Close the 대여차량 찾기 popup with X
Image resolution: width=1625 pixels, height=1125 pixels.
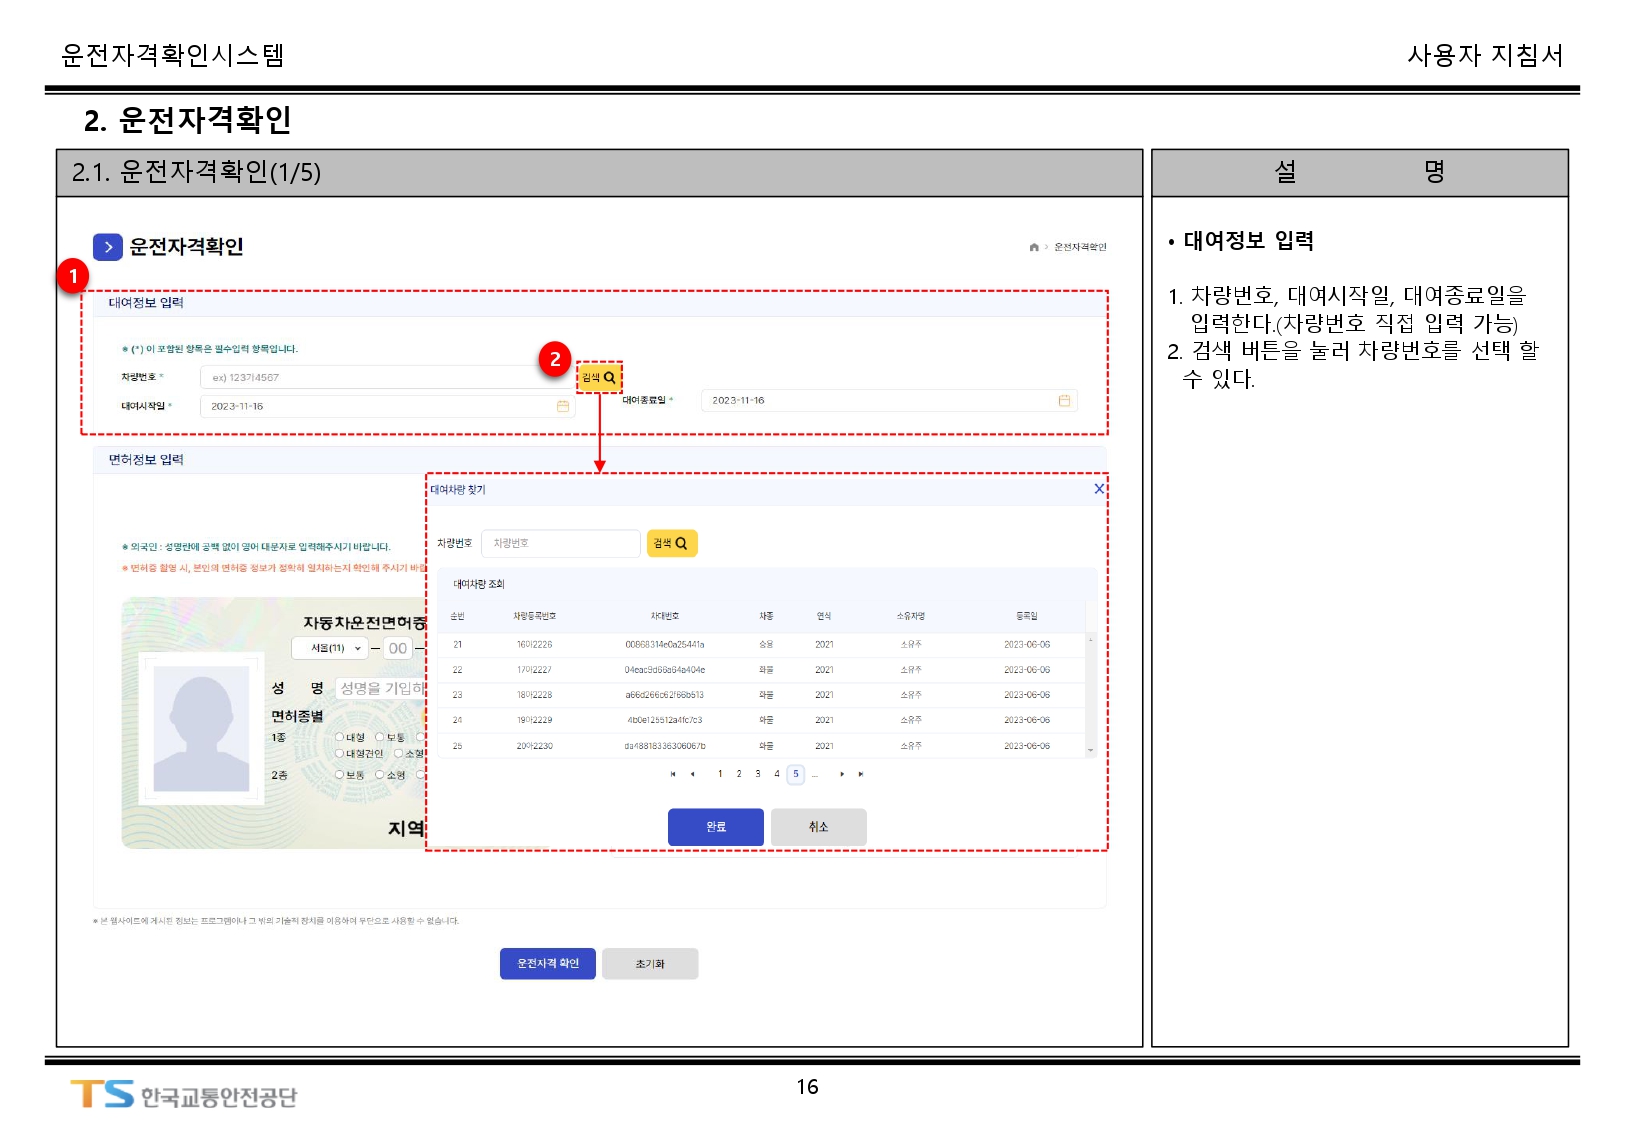click(x=1099, y=489)
